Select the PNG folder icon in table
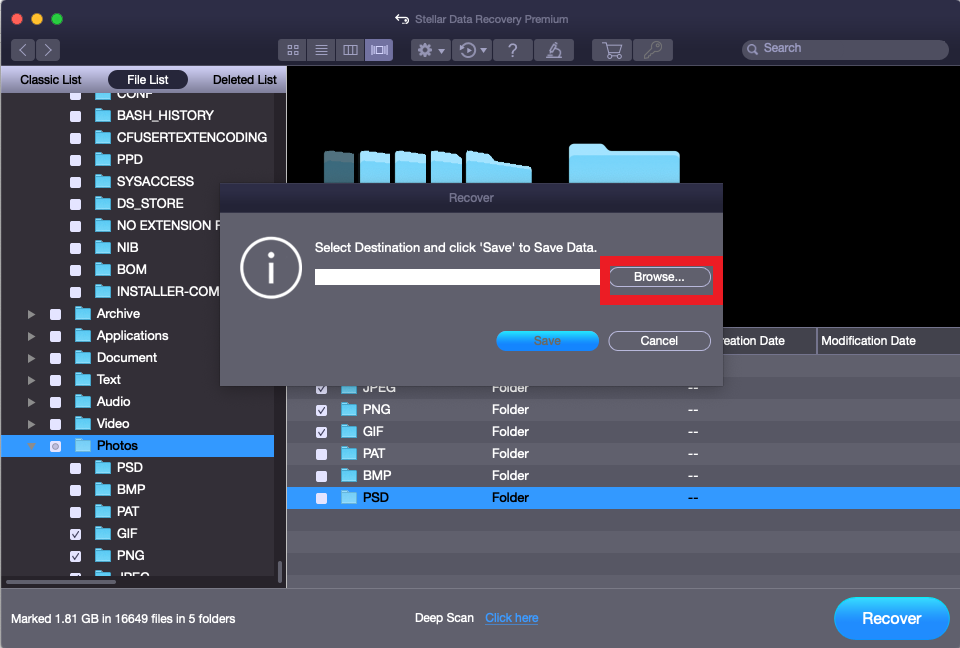The height and width of the screenshot is (648, 960). pos(349,409)
